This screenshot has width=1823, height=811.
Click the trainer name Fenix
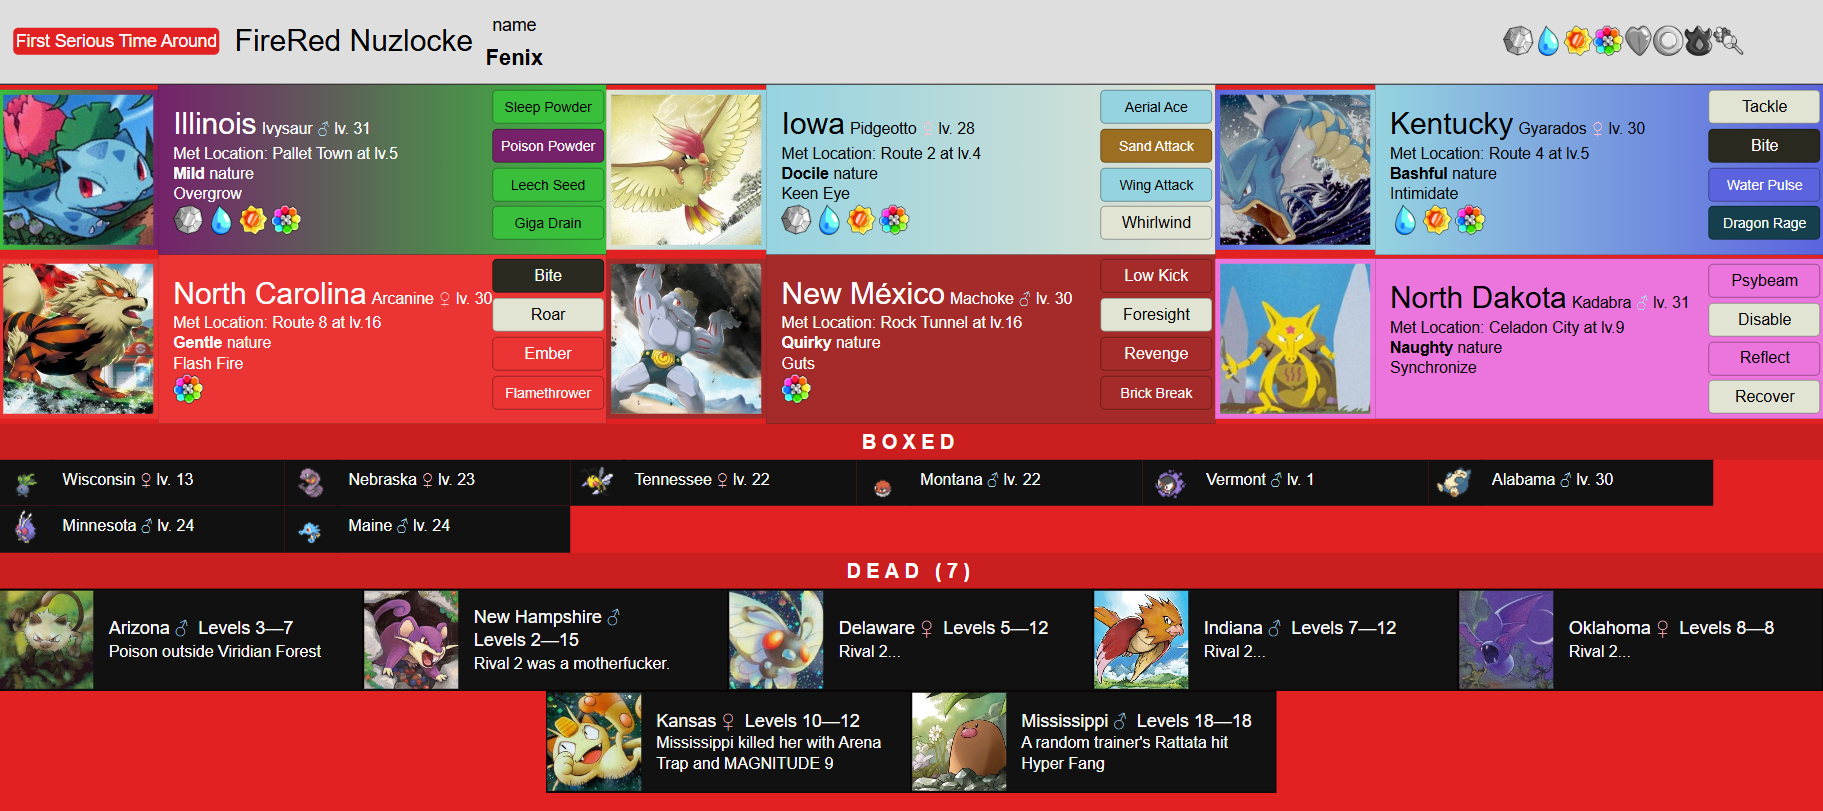514,58
